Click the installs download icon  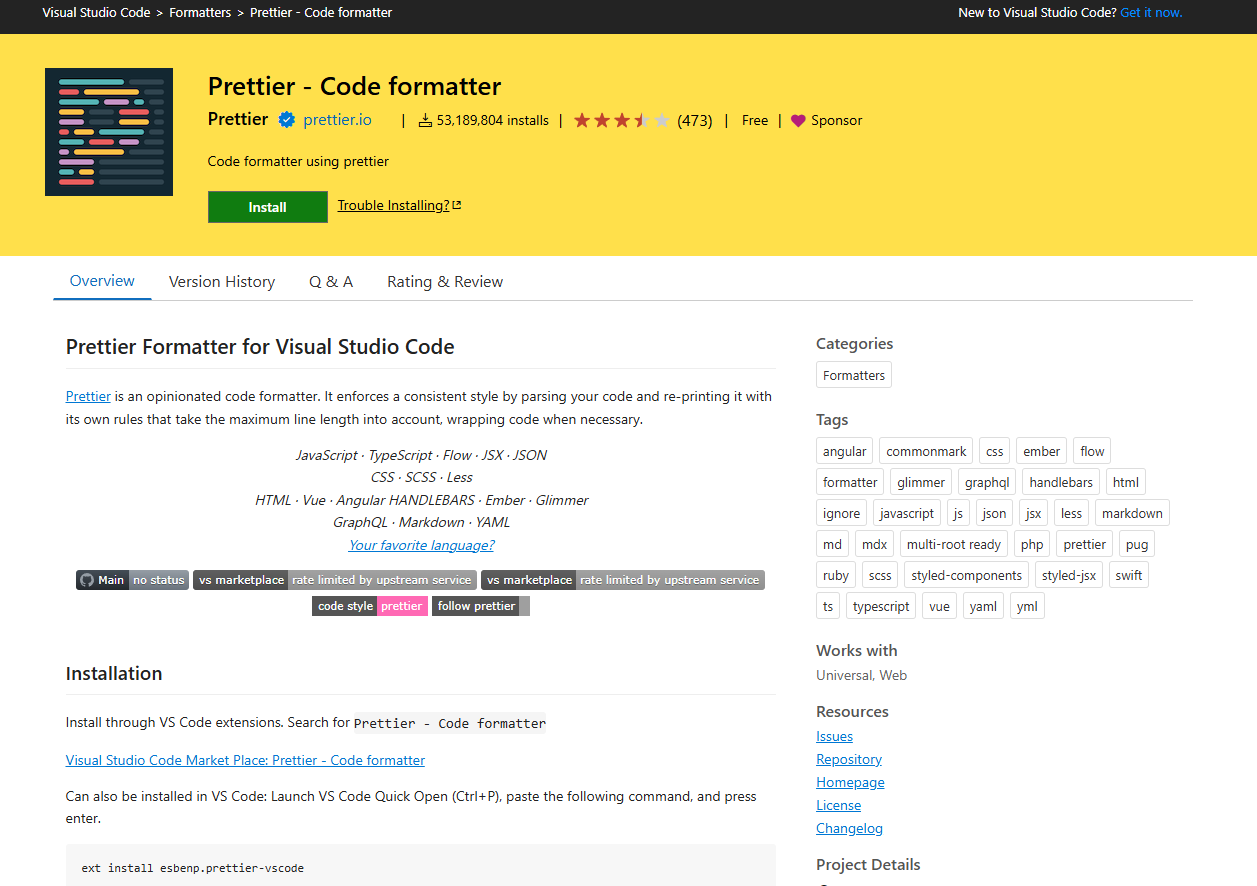tap(425, 121)
